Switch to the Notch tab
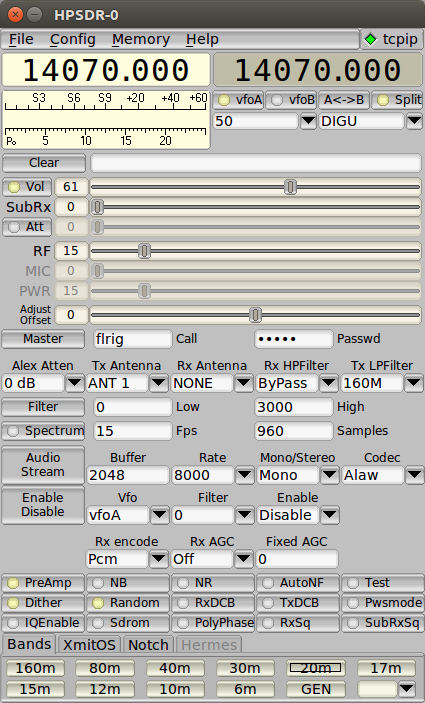425x703 pixels. (148, 645)
